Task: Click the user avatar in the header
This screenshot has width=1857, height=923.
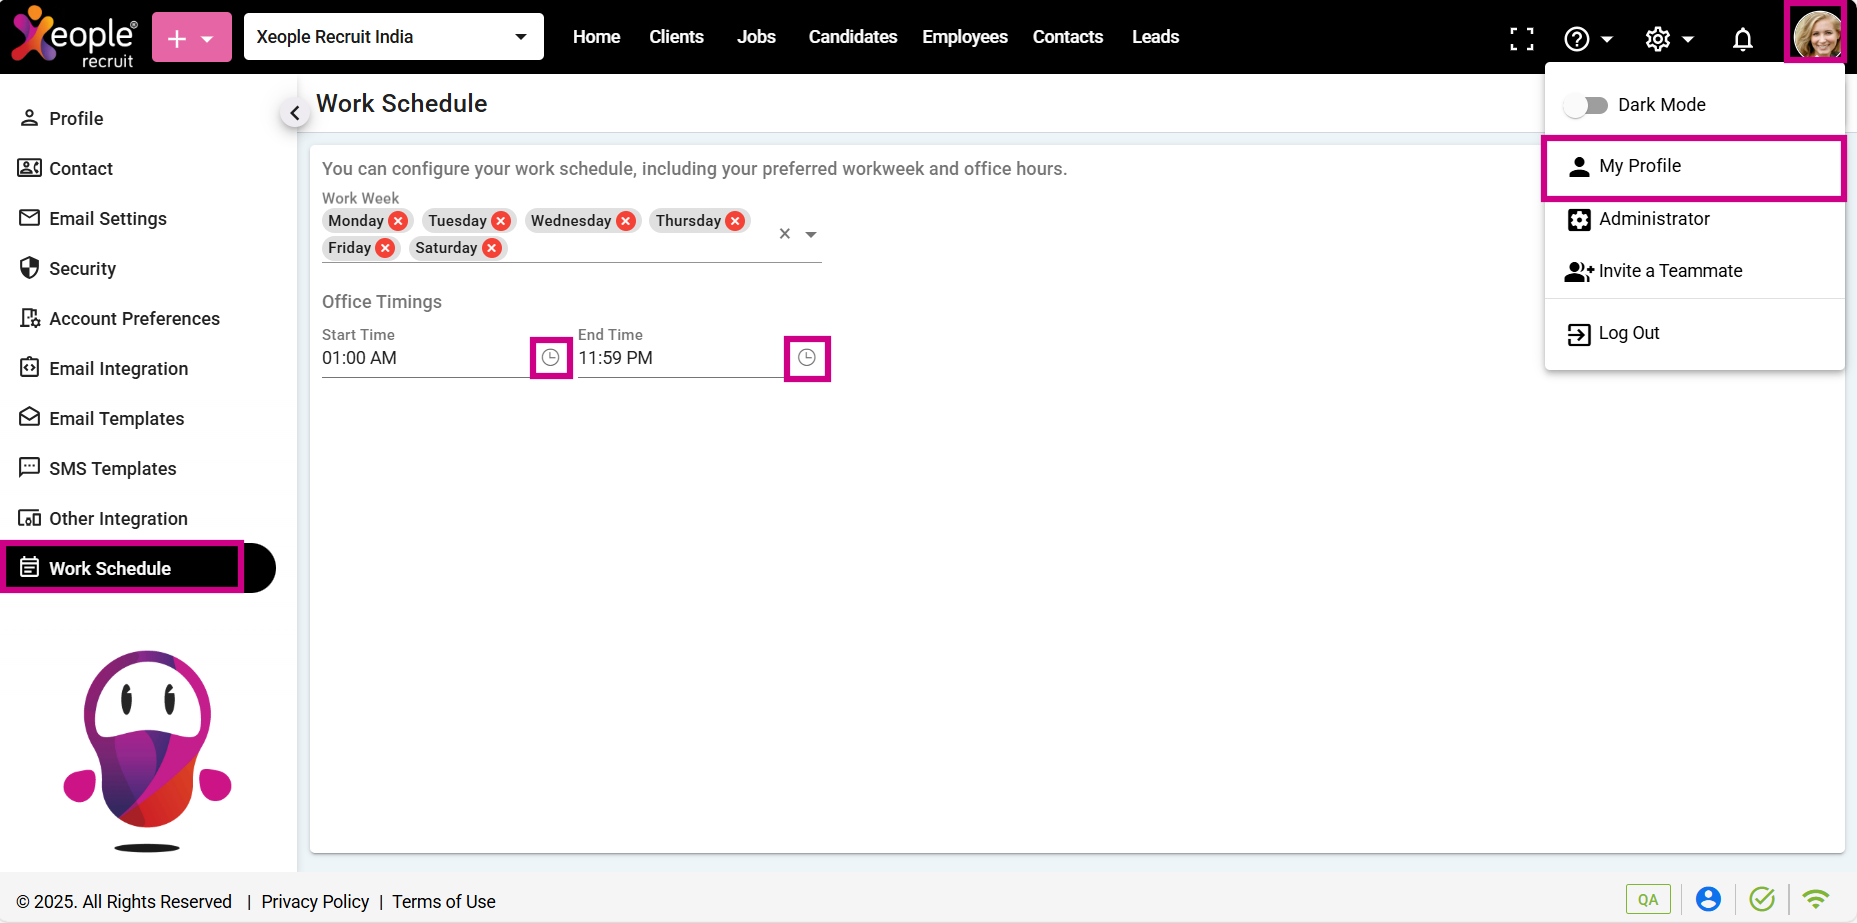Action: coord(1816,35)
